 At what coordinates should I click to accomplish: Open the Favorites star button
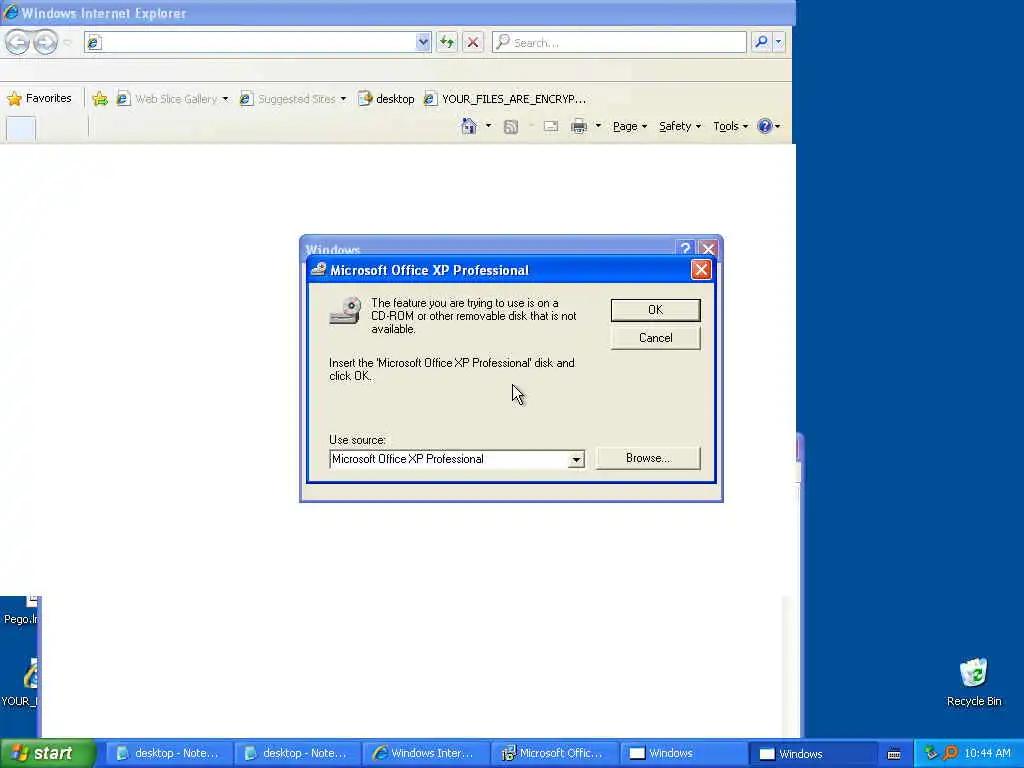[39, 99]
